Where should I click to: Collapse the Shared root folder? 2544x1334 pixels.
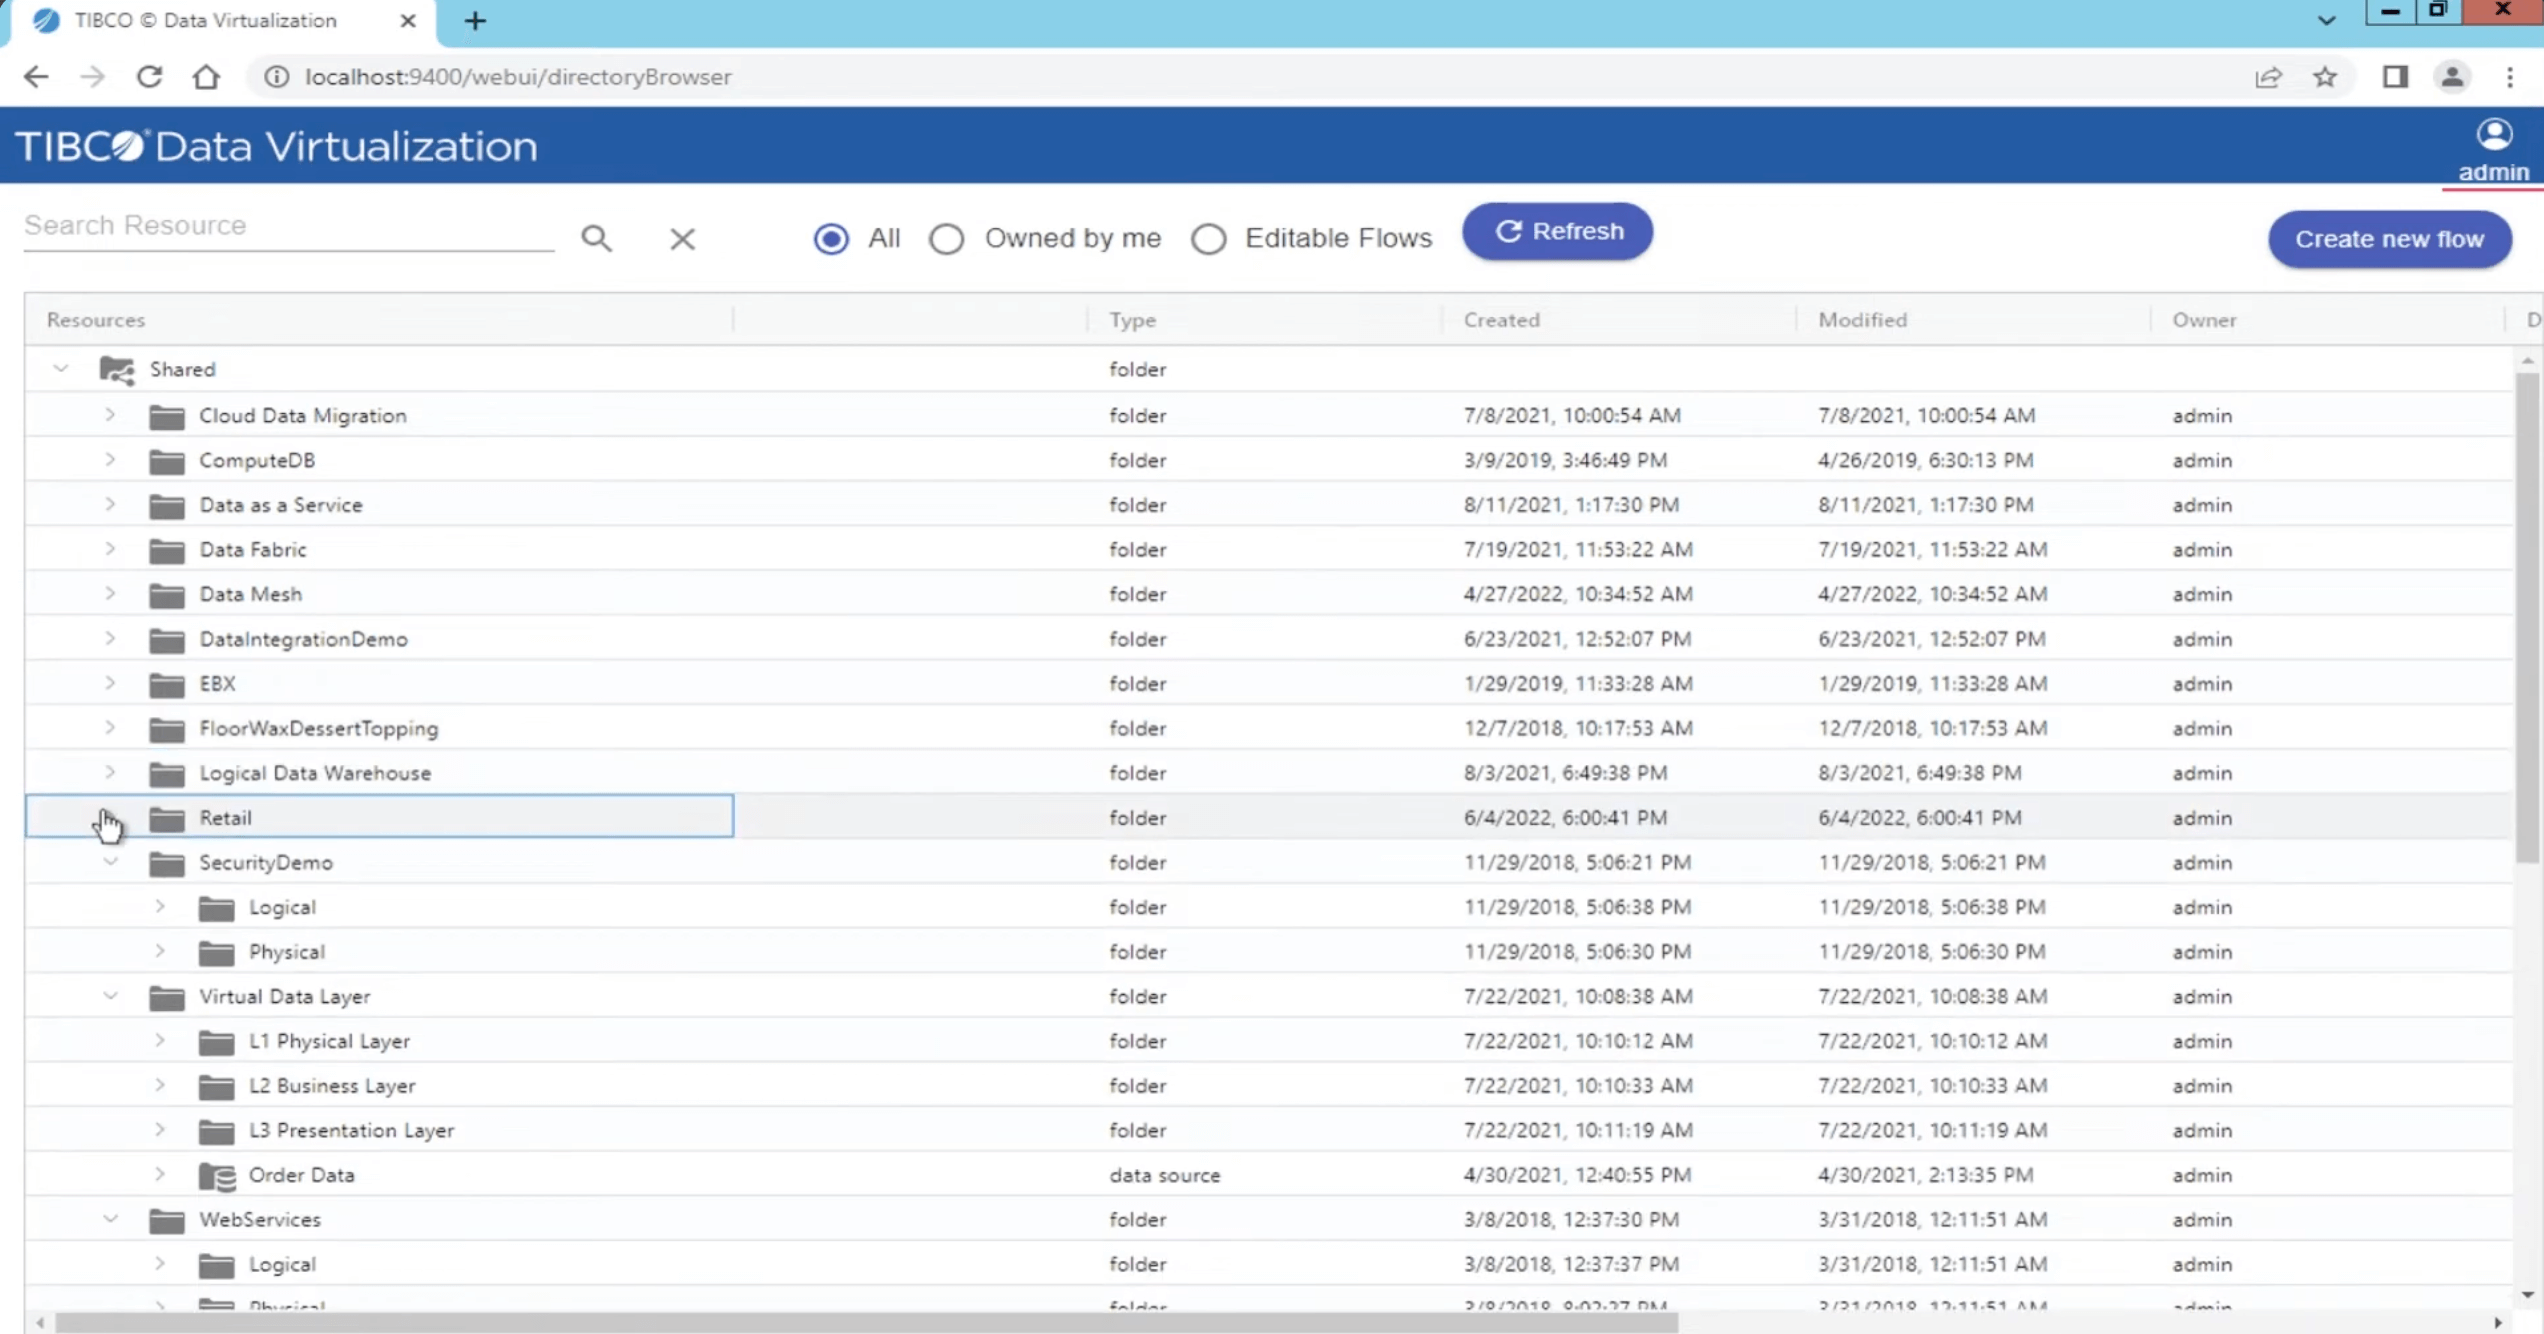(x=61, y=368)
